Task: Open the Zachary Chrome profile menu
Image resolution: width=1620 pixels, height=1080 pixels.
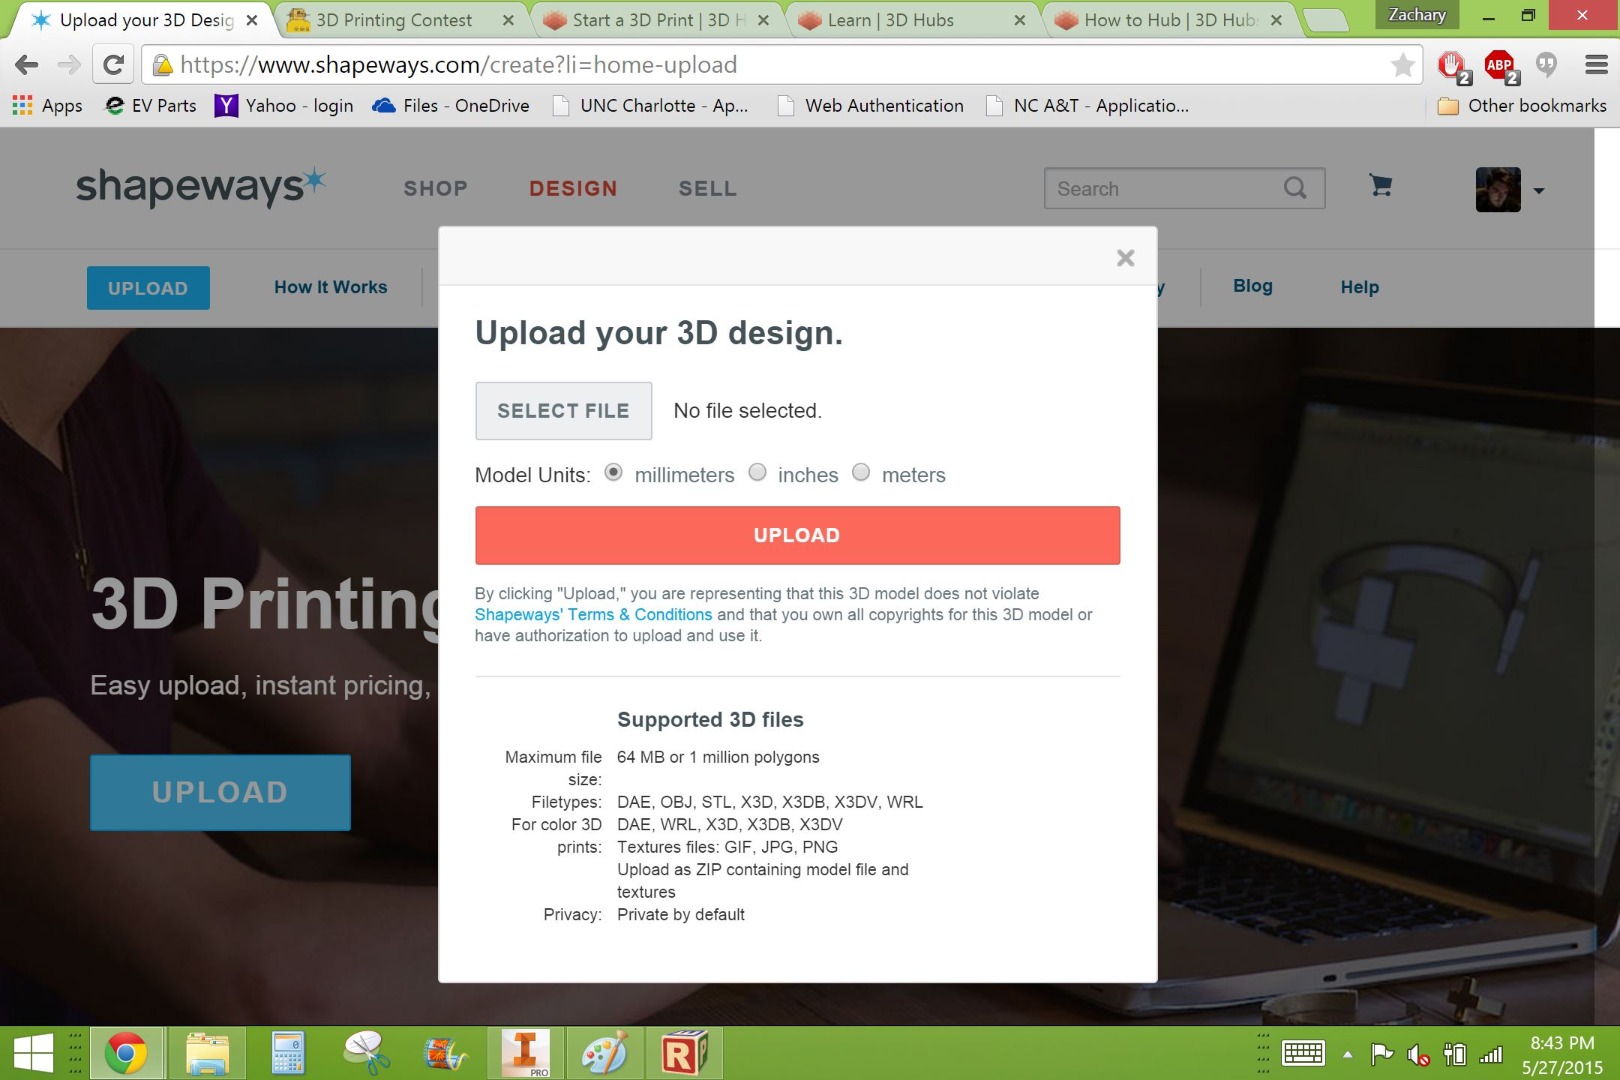Action: coord(1417,15)
